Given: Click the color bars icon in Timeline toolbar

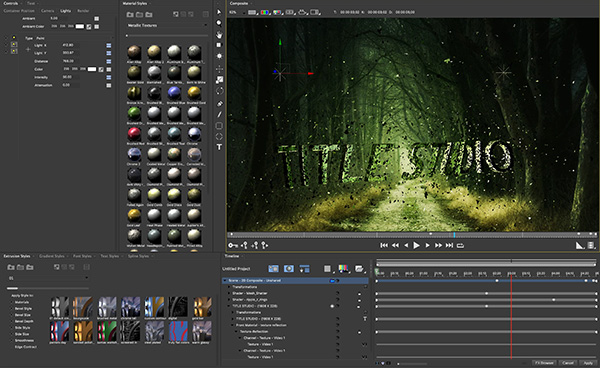Looking at the screenshot, I should tap(343, 269).
